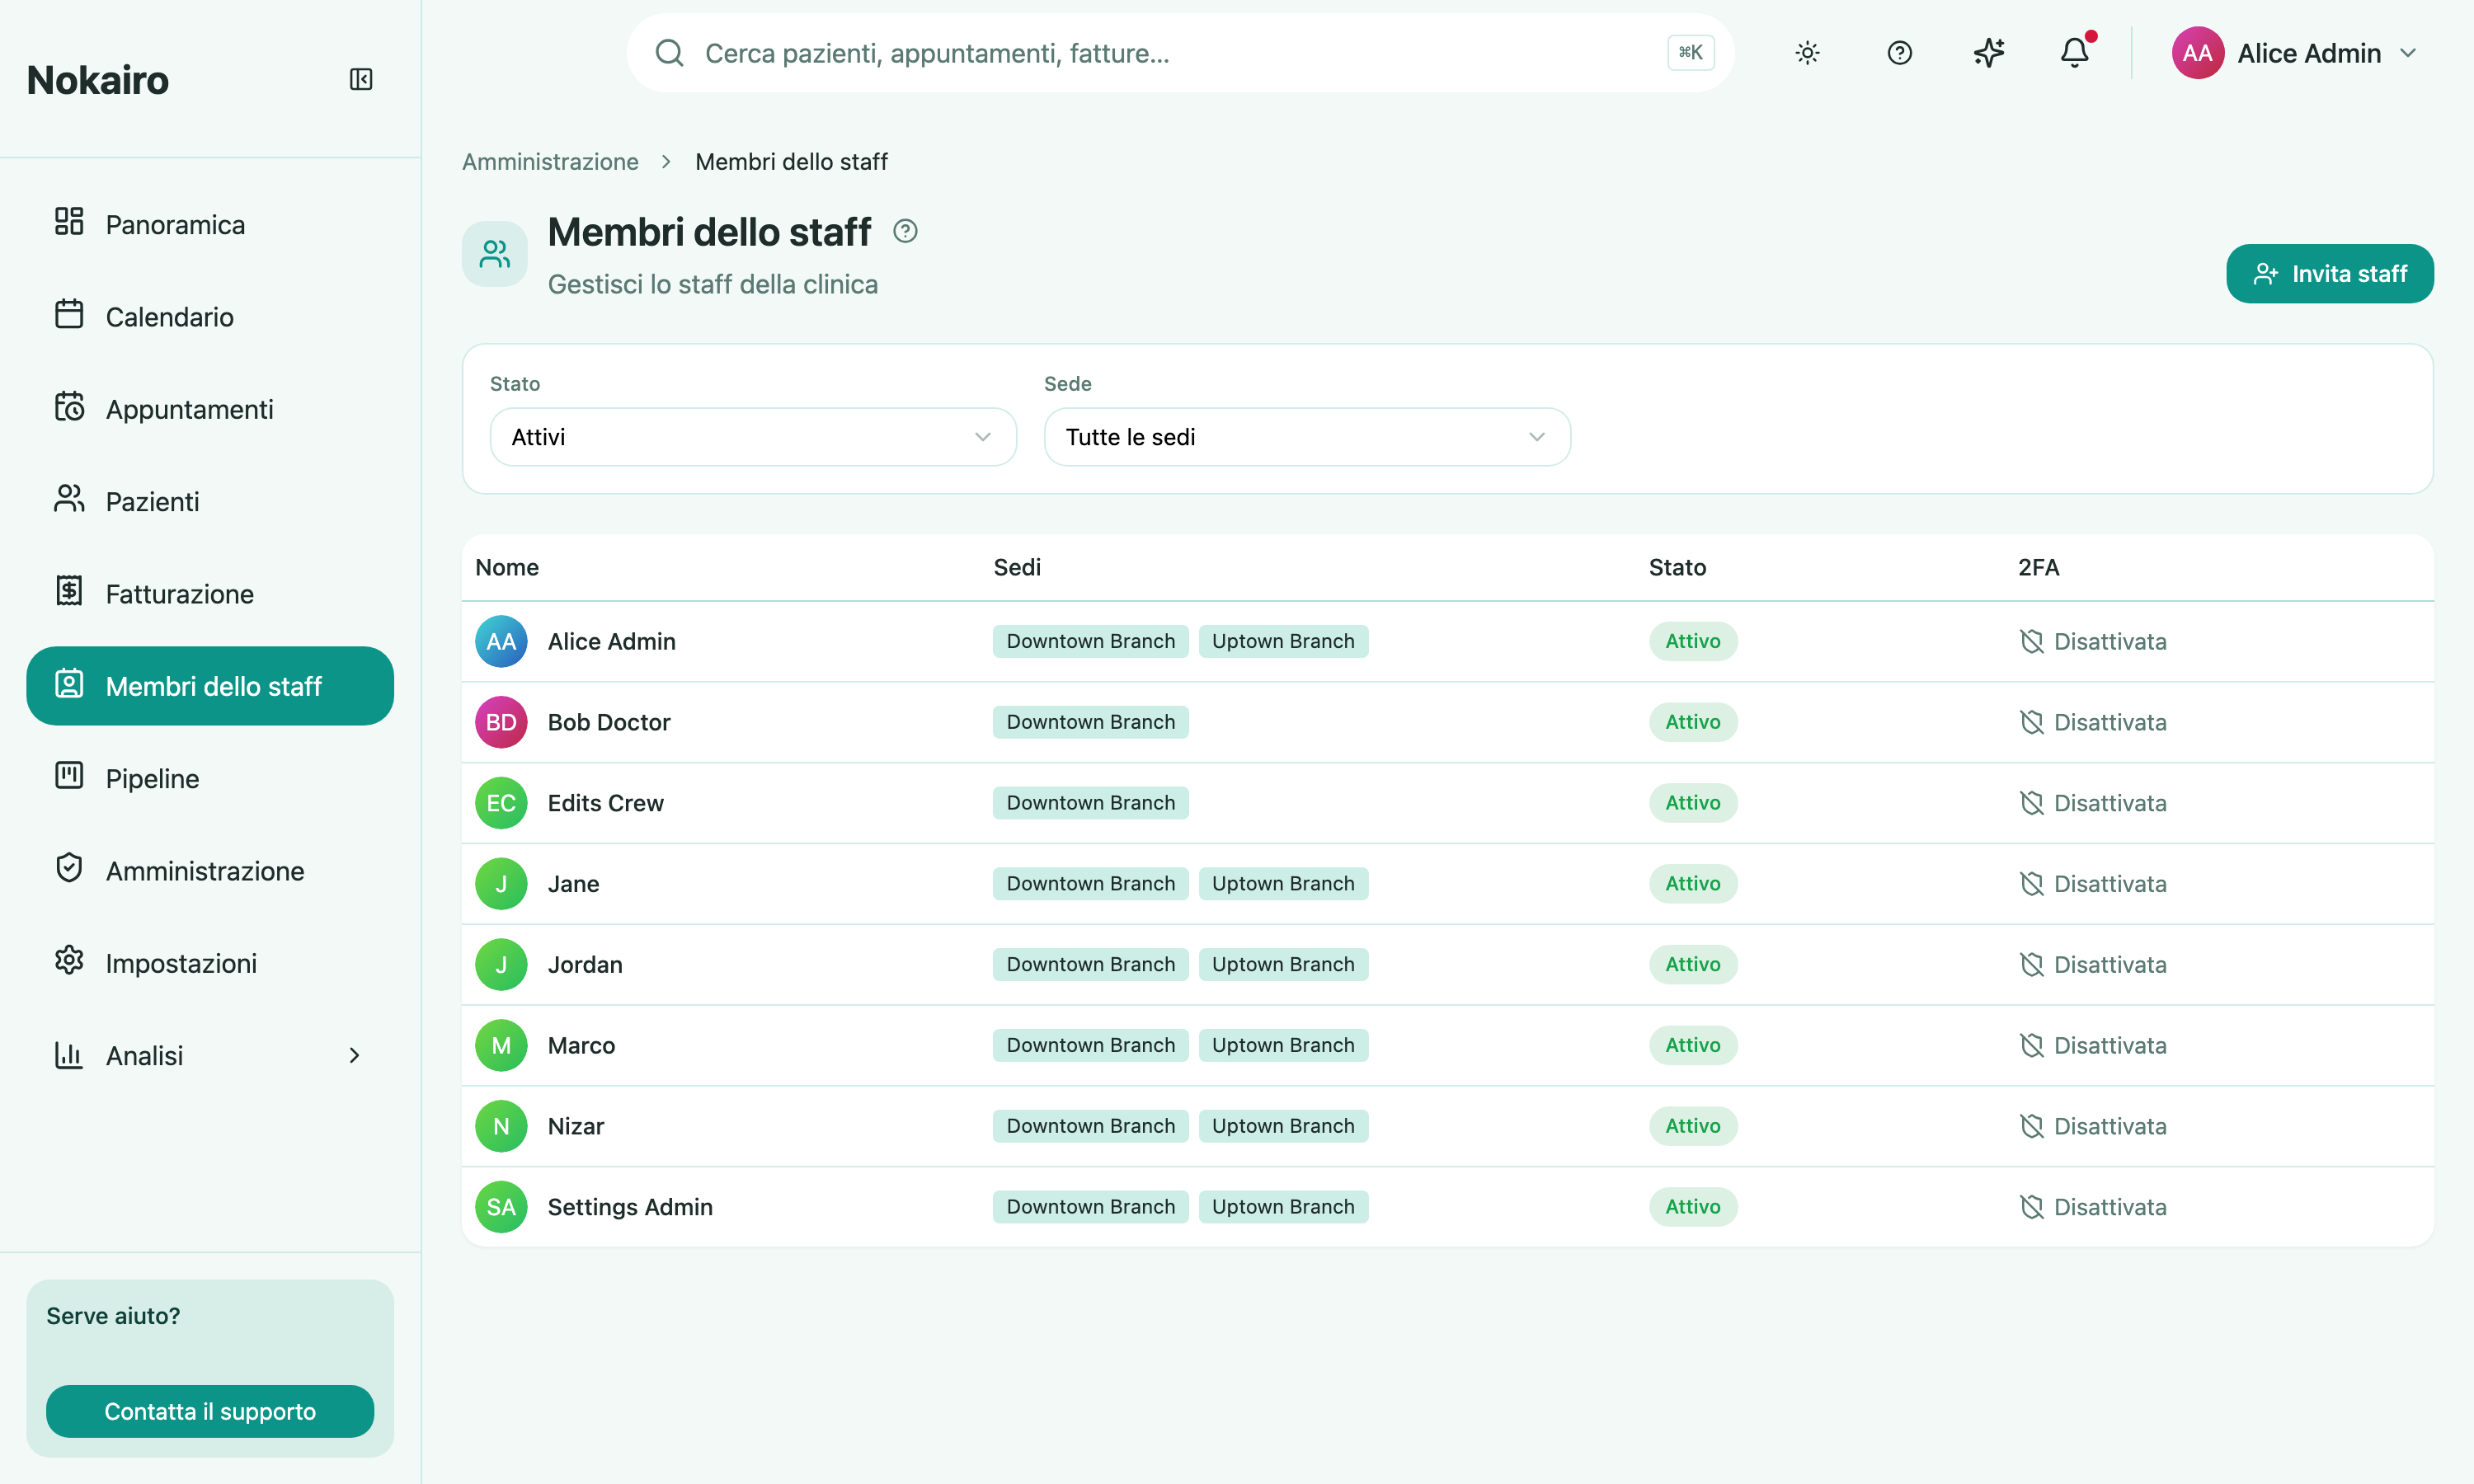Image resolution: width=2474 pixels, height=1484 pixels.
Task: Open the Settings Admin staff name
Action: pyautogui.click(x=630, y=1207)
